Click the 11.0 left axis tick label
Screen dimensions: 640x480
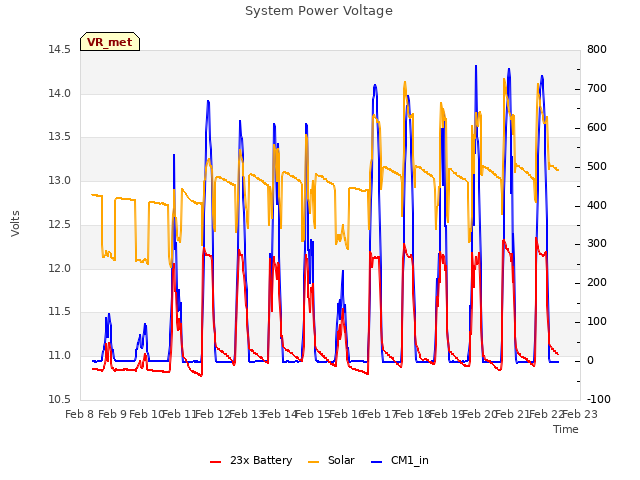pyautogui.click(x=60, y=356)
